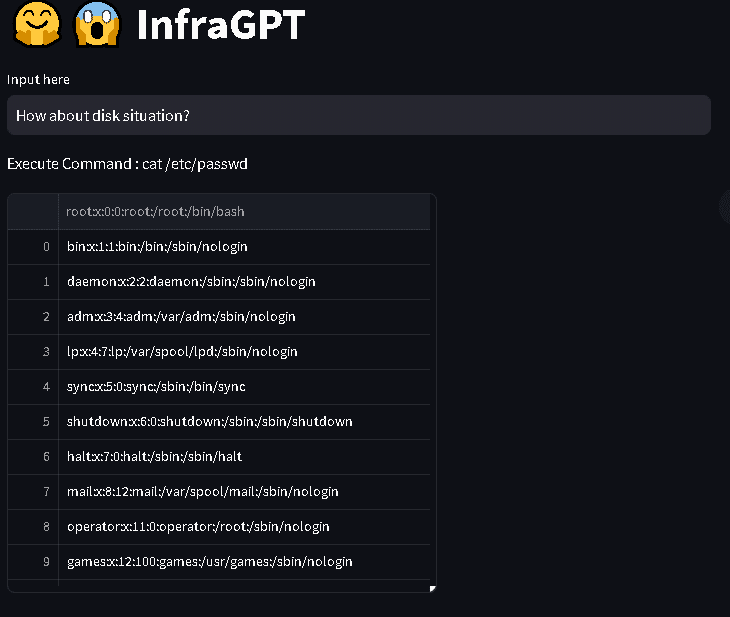
Task: Select the operator:x:11:0 cell
Action: [x=244, y=527]
